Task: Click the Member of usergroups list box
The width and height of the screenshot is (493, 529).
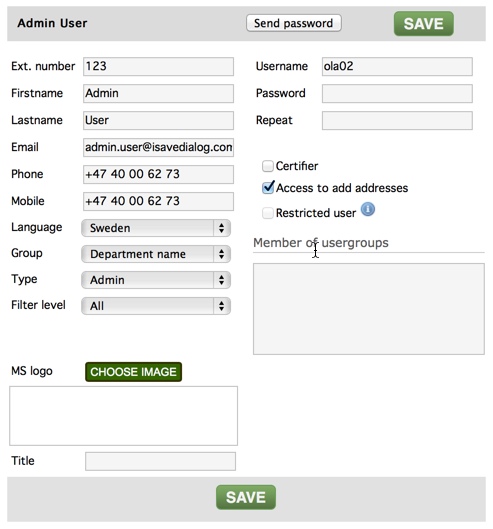Action: 369,309
